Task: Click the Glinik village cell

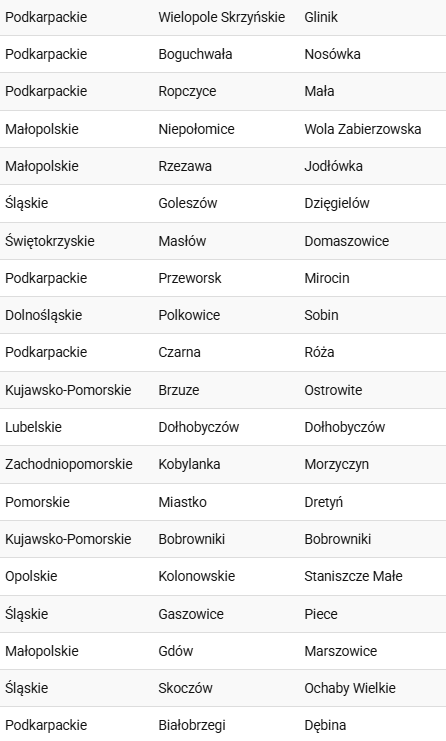Action: [321, 17]
